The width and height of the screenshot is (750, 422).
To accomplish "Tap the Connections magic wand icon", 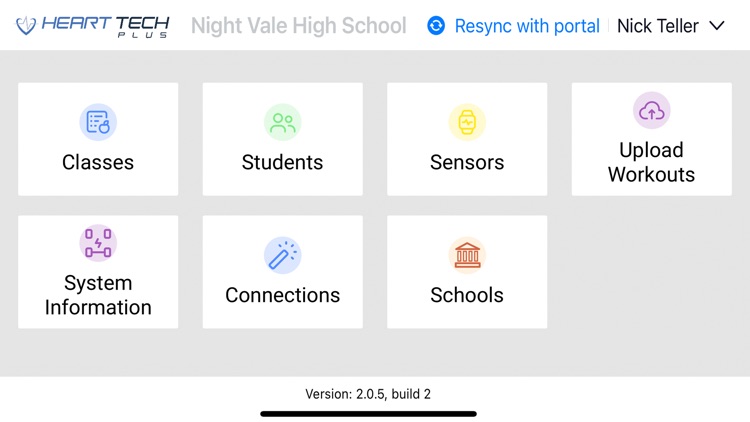I will [282, 255].
